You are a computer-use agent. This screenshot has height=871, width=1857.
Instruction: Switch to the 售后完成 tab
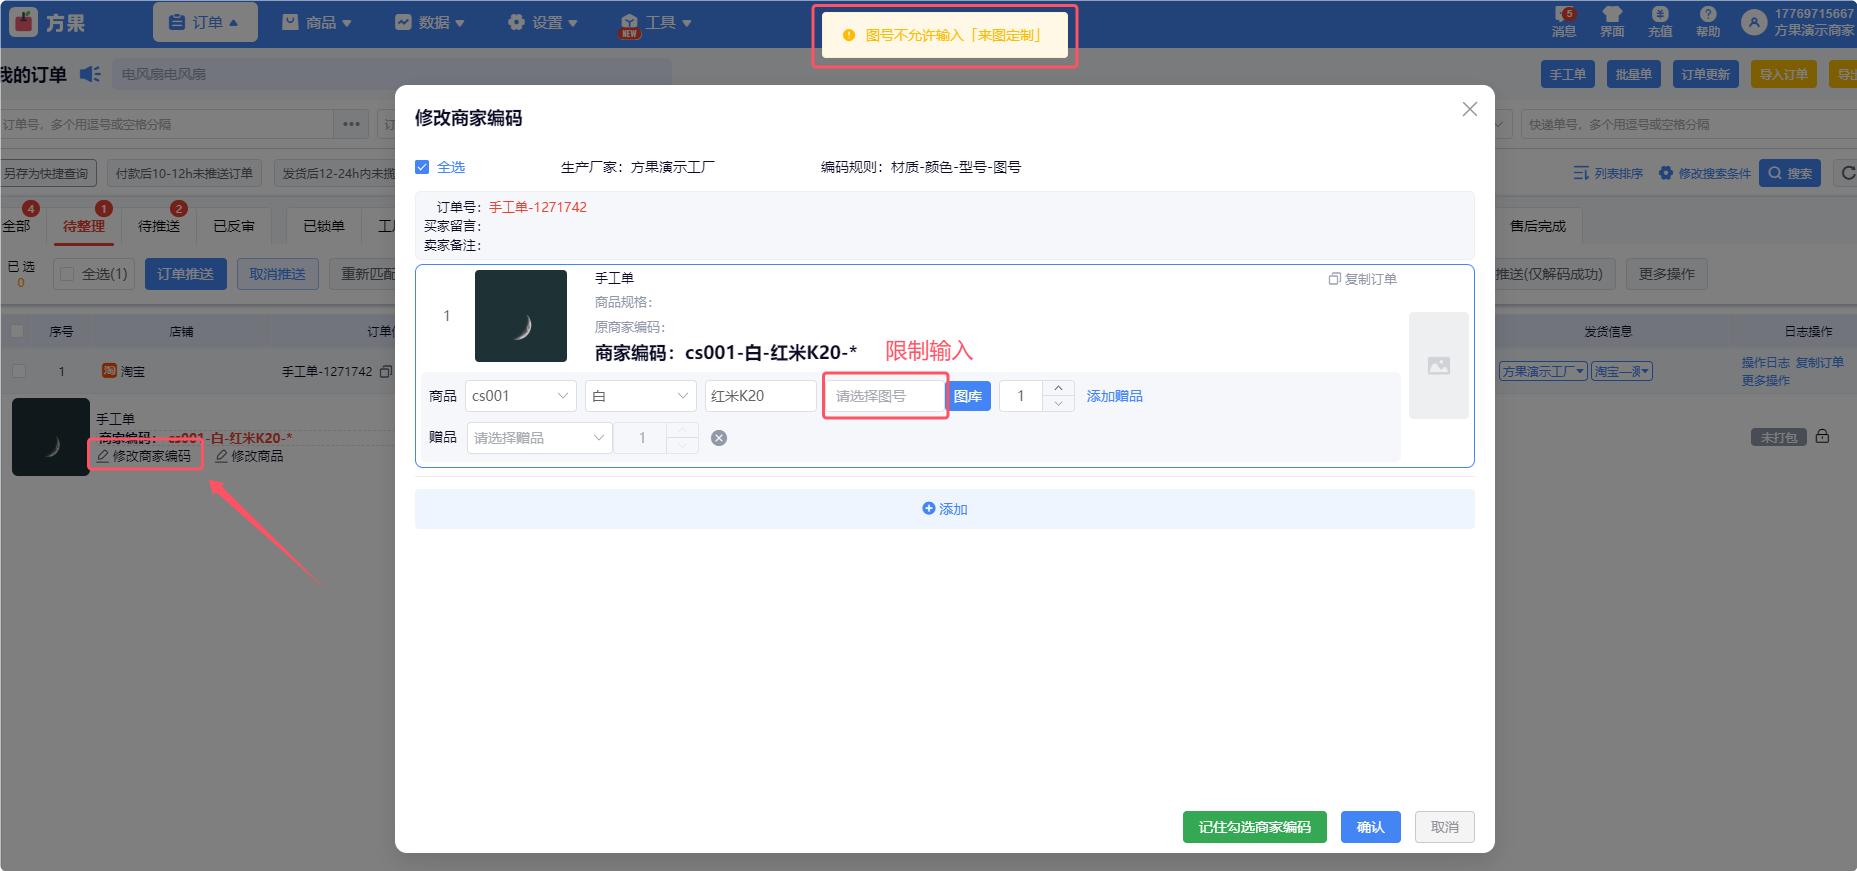click(x=1538, y=226)
